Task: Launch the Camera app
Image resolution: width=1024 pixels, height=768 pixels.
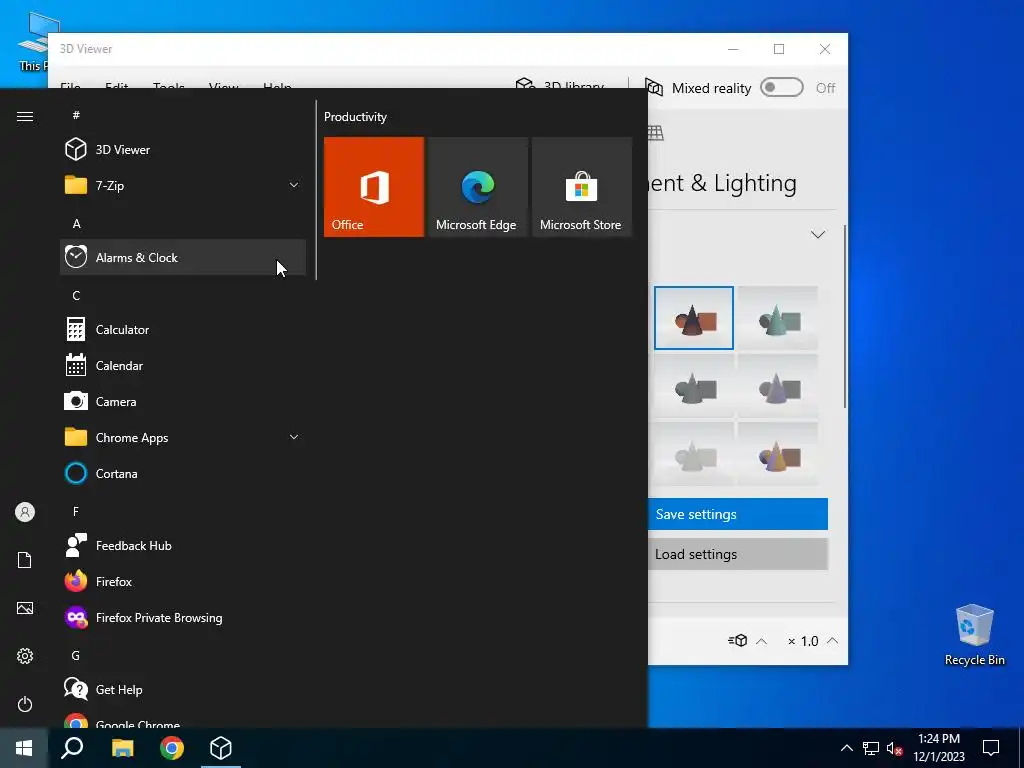Action: click(x=182, y=402)
